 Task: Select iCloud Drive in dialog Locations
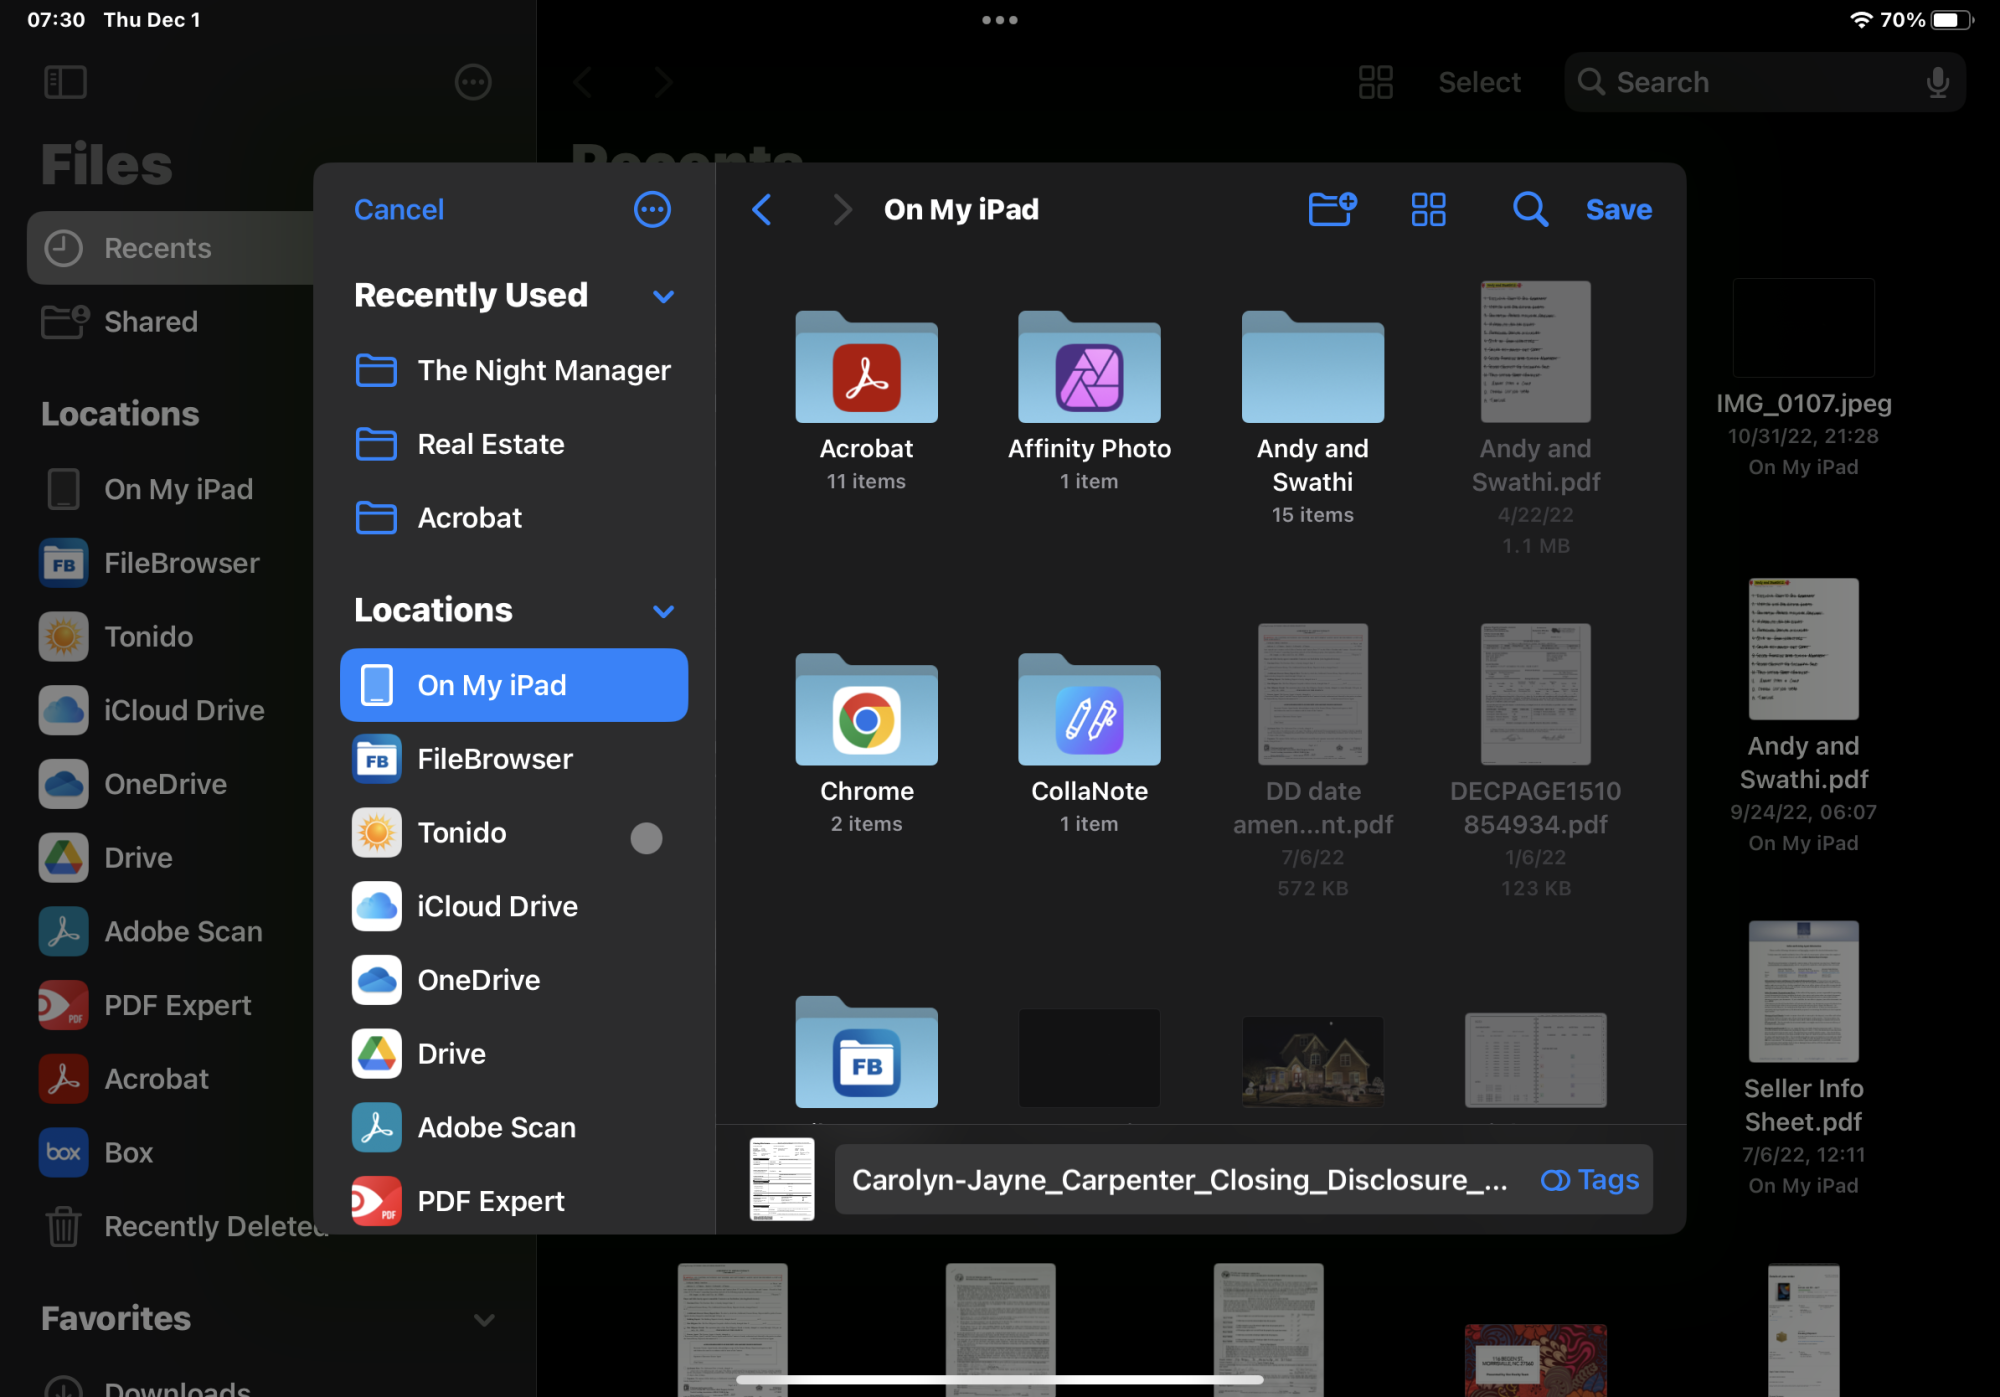point(514,906)
